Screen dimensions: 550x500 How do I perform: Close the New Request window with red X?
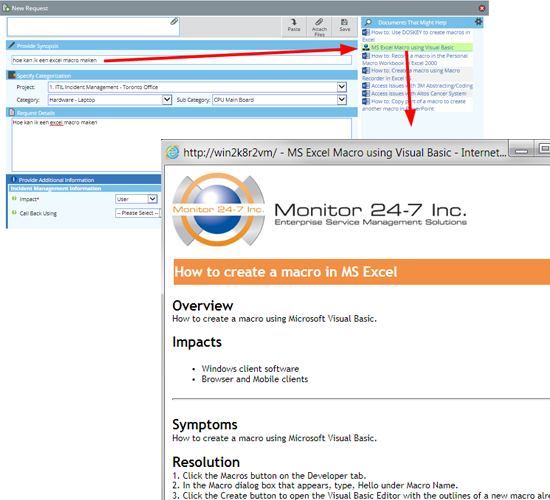482,8
